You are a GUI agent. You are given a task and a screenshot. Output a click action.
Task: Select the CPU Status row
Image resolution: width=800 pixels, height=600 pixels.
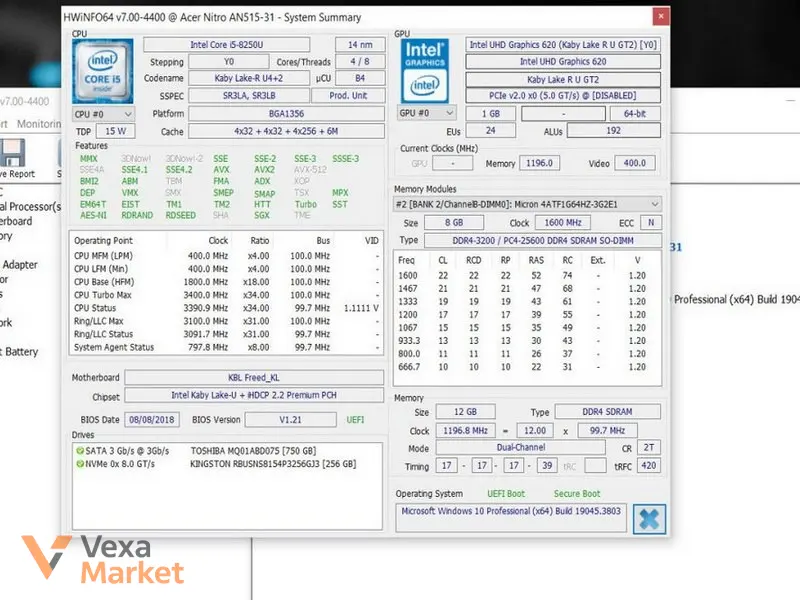coord(227,308)
